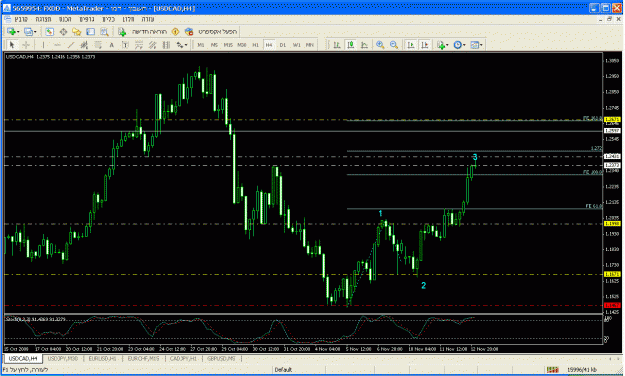Switch to MN monthly timeframe
625x376 pixels.
click(309, 45)
